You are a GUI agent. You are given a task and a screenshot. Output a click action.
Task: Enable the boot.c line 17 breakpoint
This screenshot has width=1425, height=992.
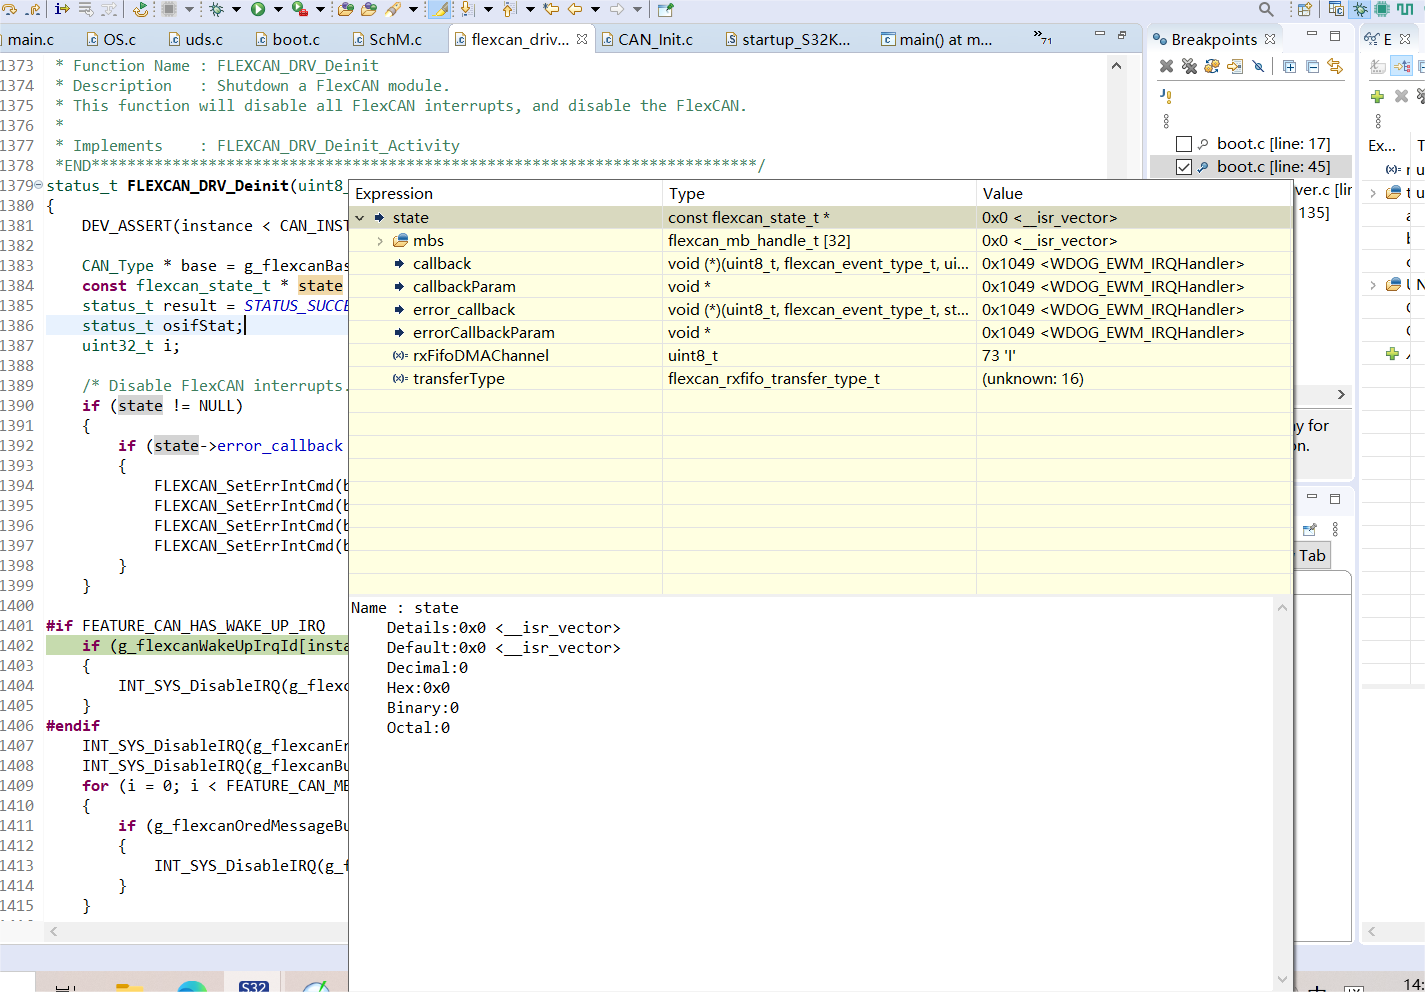click(1184, 143)
